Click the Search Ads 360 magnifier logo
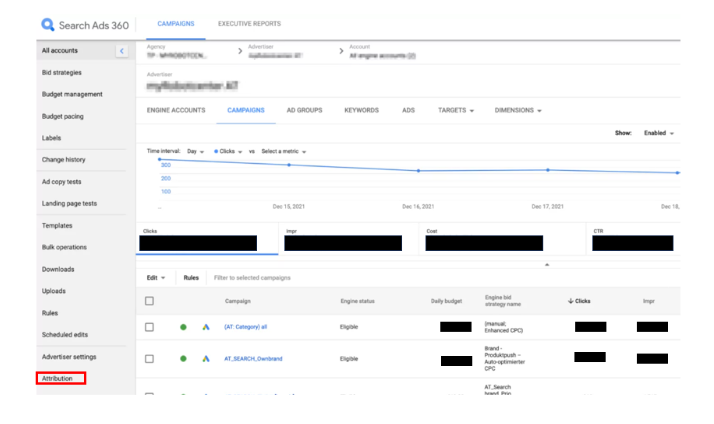The width and height of the screenshot is (714, 424). pyautogui.click(x=49, y=24)
